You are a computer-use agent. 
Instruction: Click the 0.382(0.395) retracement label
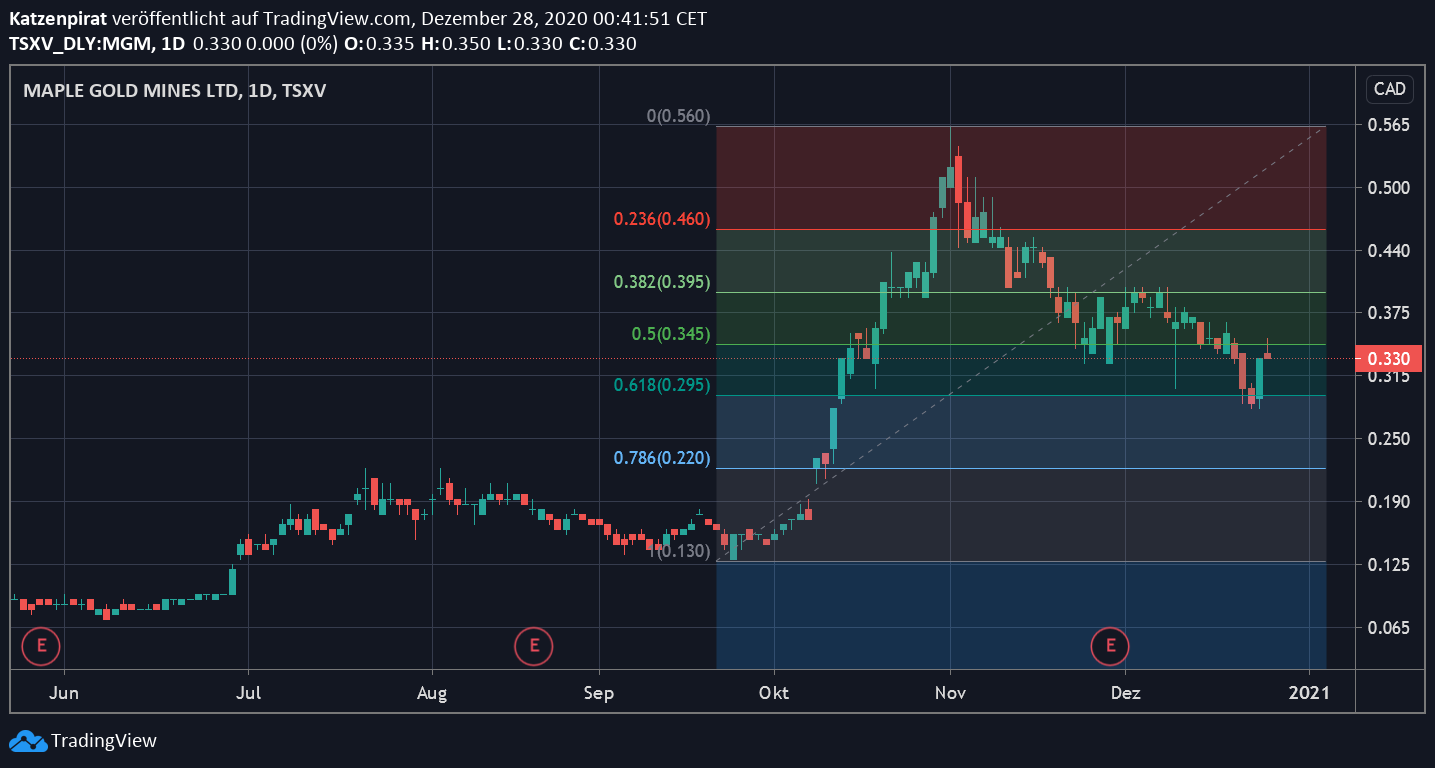(662, 282)
